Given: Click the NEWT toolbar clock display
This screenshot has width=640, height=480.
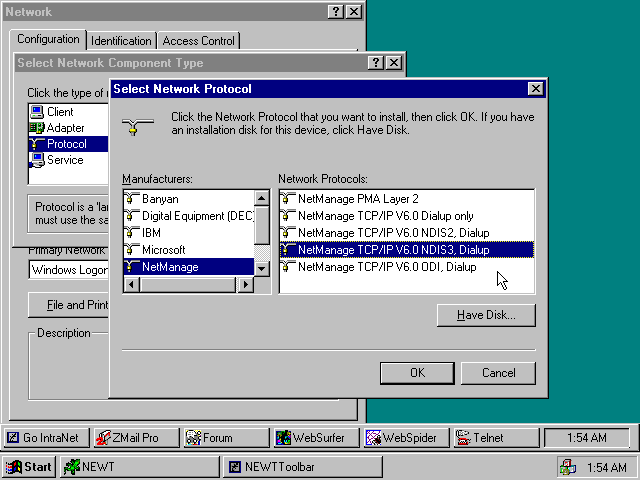Looking at the screenshot, I should (x=587, y=438).
